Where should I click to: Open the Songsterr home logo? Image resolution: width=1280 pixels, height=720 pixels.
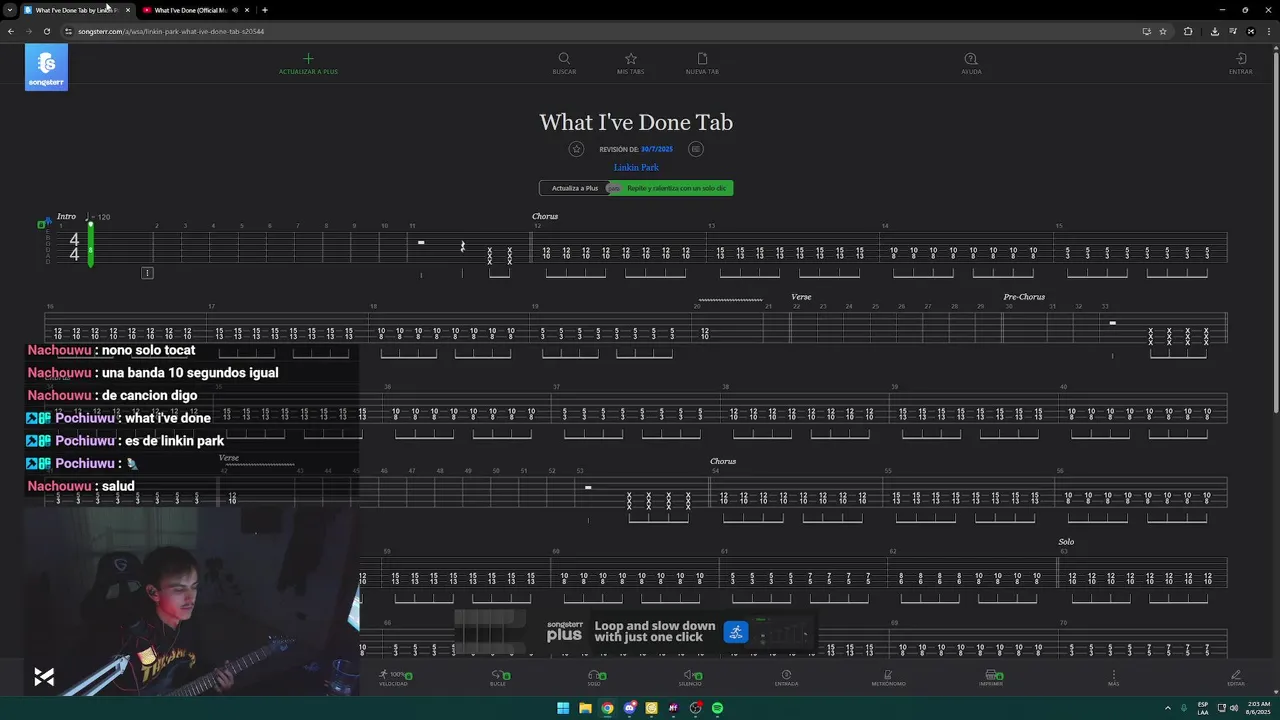pos(46,68)
